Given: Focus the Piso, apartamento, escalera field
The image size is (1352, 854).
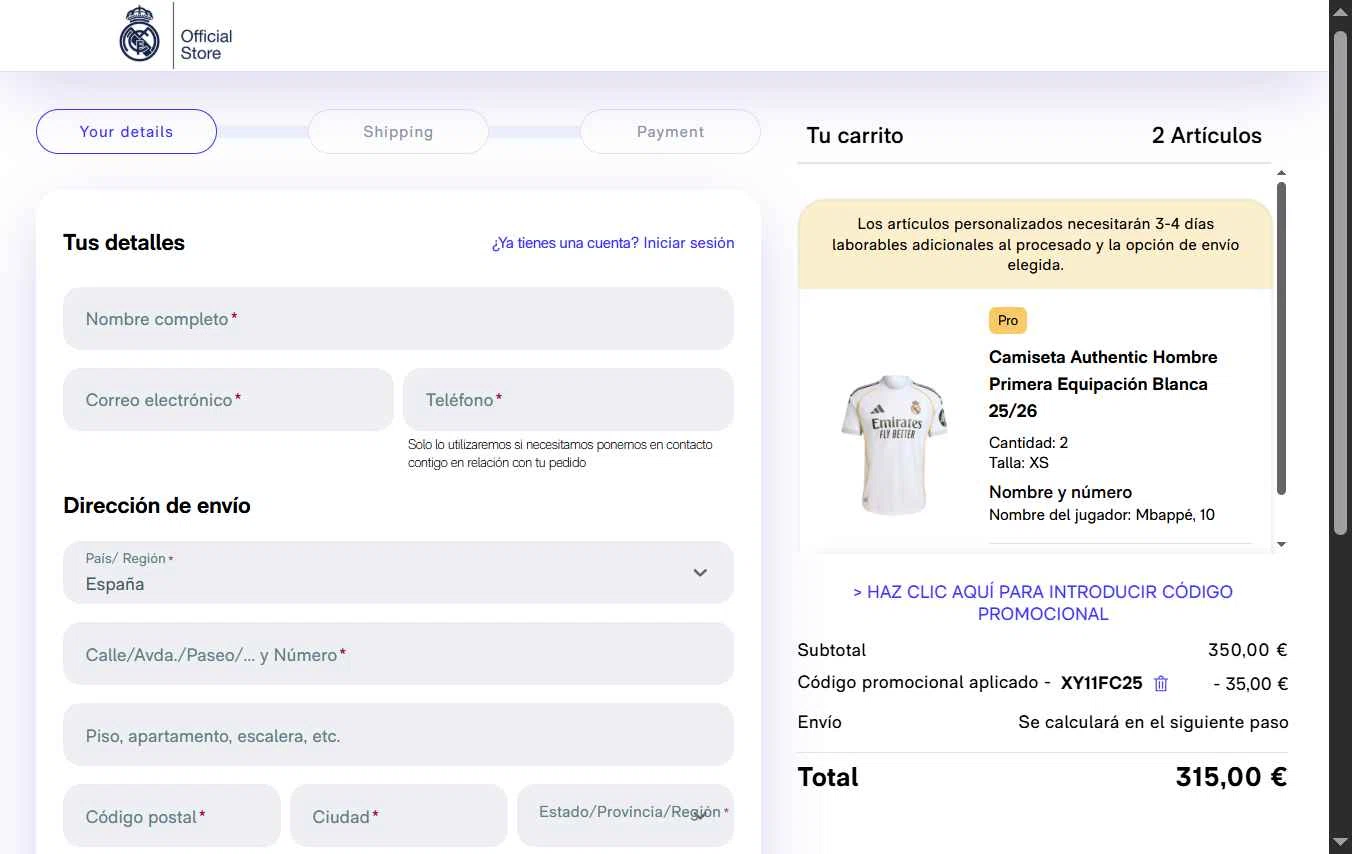Looking at the screenshot, I should (398, 735).
